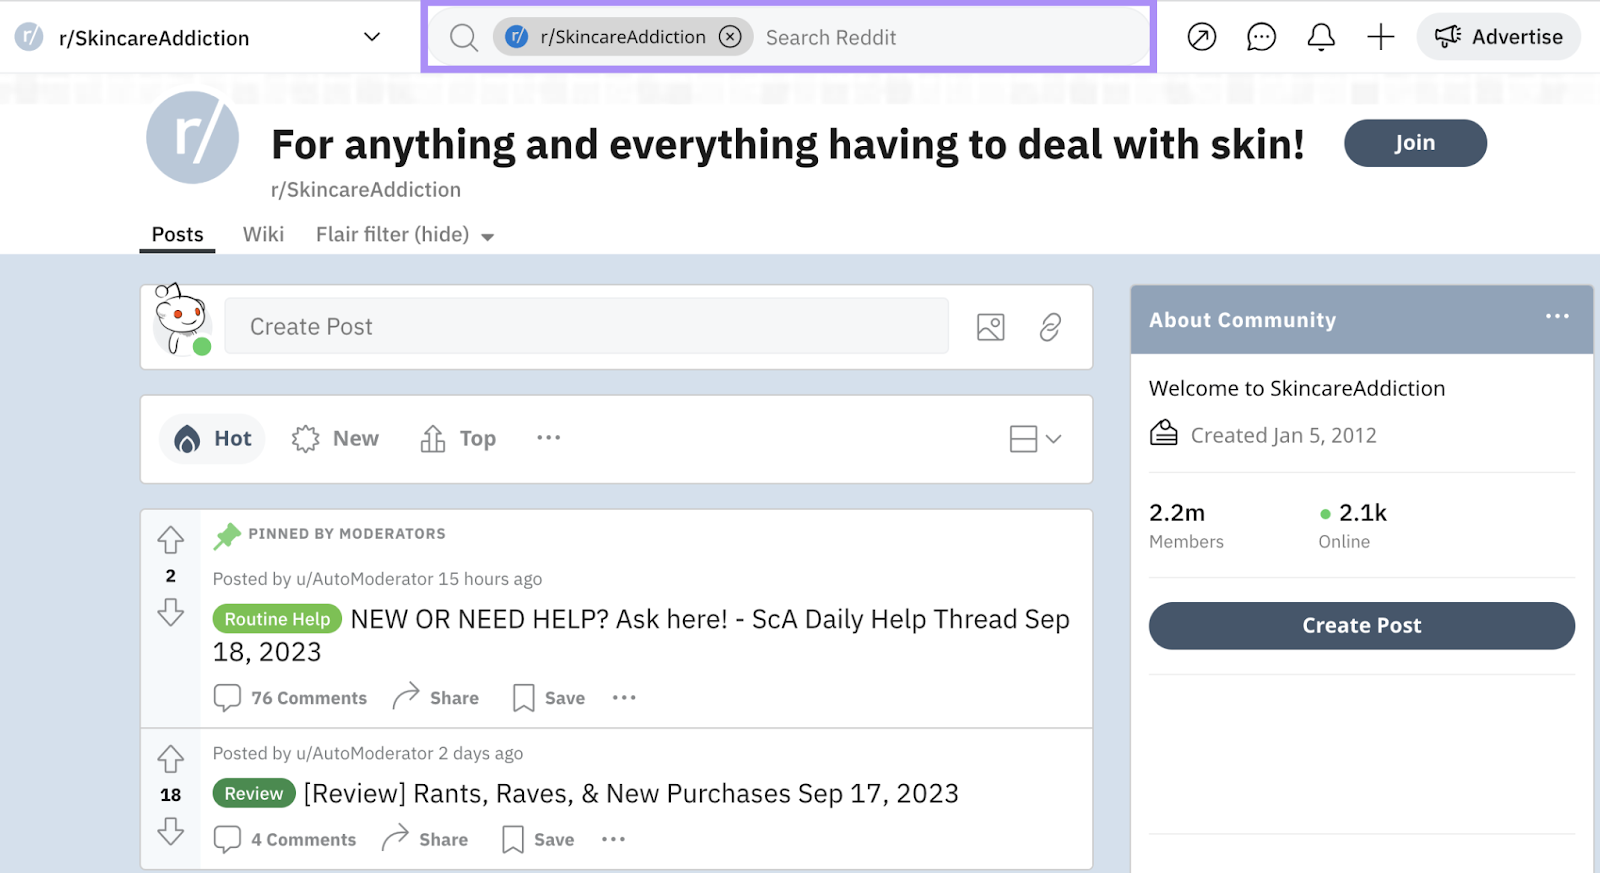Click the Create Post text field

click(x=586, y=326)
